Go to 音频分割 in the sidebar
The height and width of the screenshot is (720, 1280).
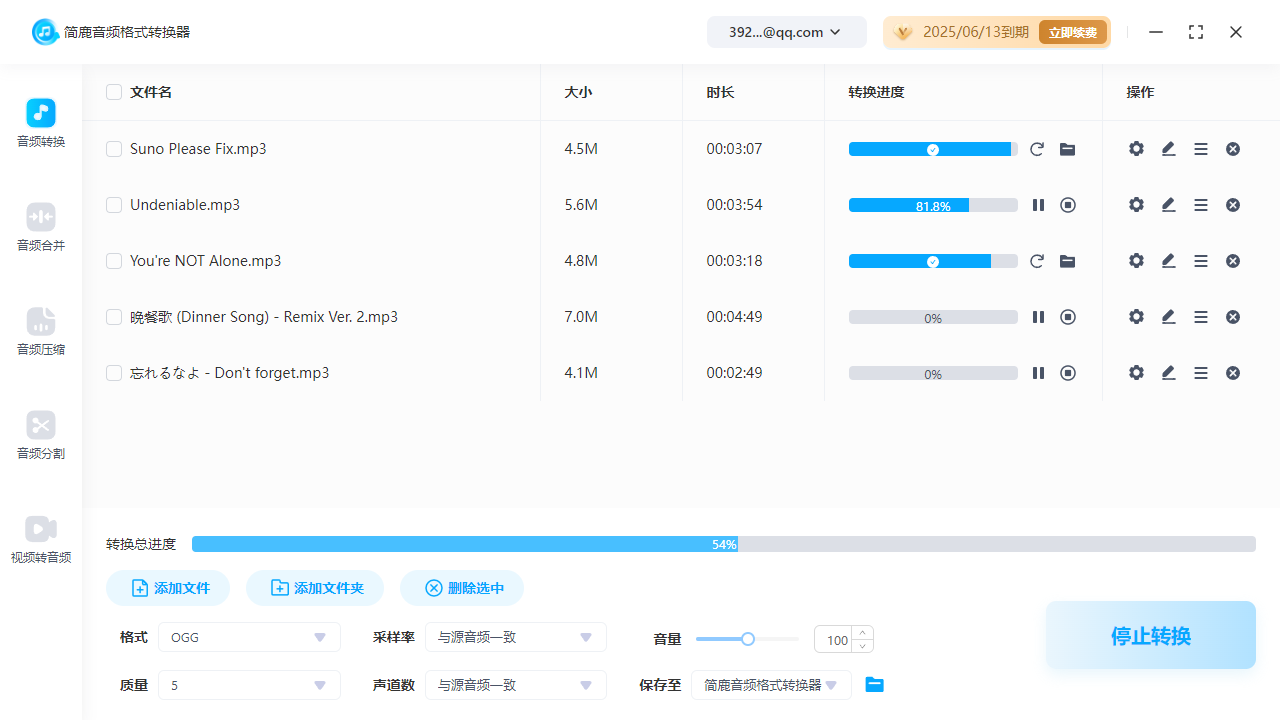[41, 435]
